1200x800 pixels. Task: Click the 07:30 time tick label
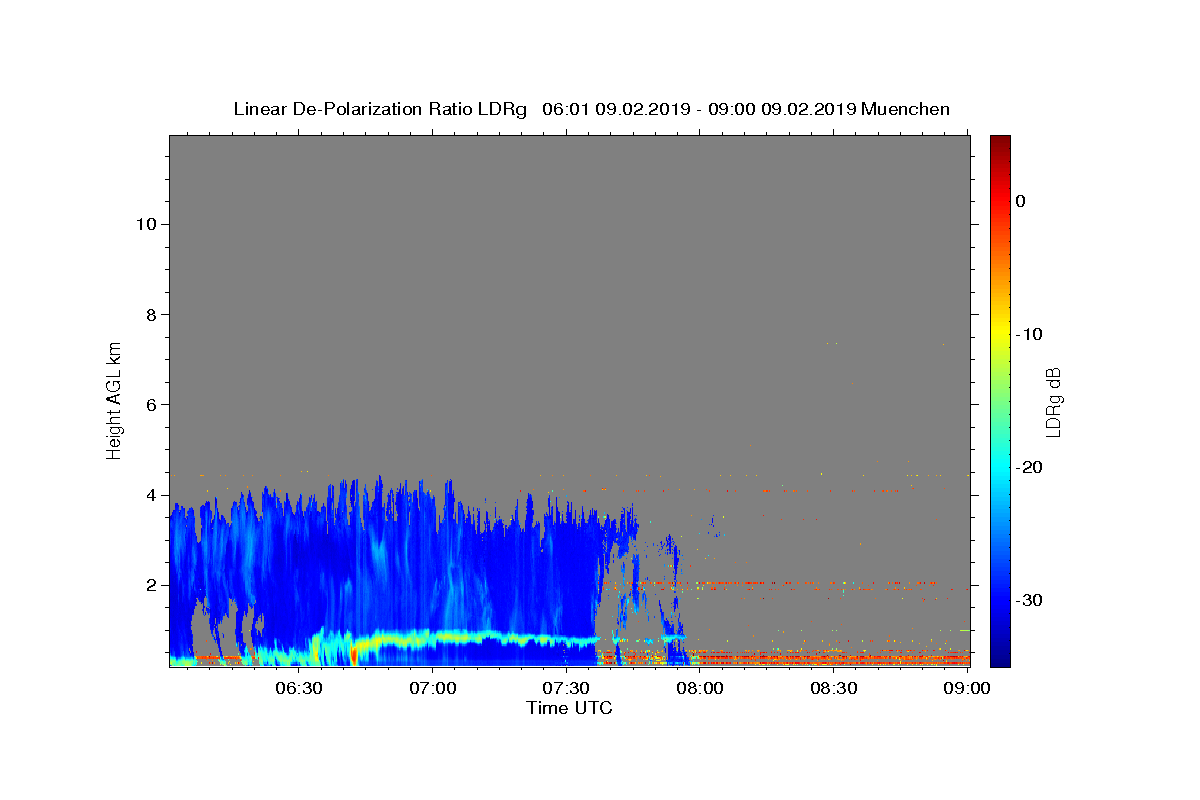click(x=566, y=688)
